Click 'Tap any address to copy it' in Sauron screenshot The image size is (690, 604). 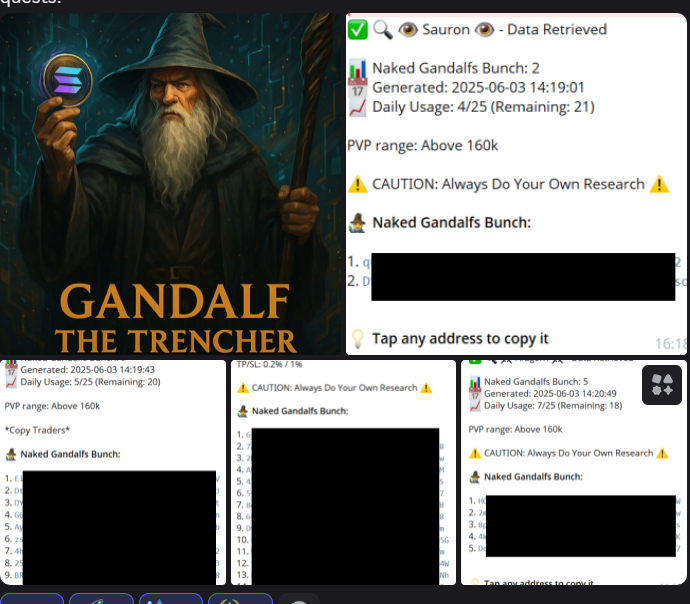460,338
